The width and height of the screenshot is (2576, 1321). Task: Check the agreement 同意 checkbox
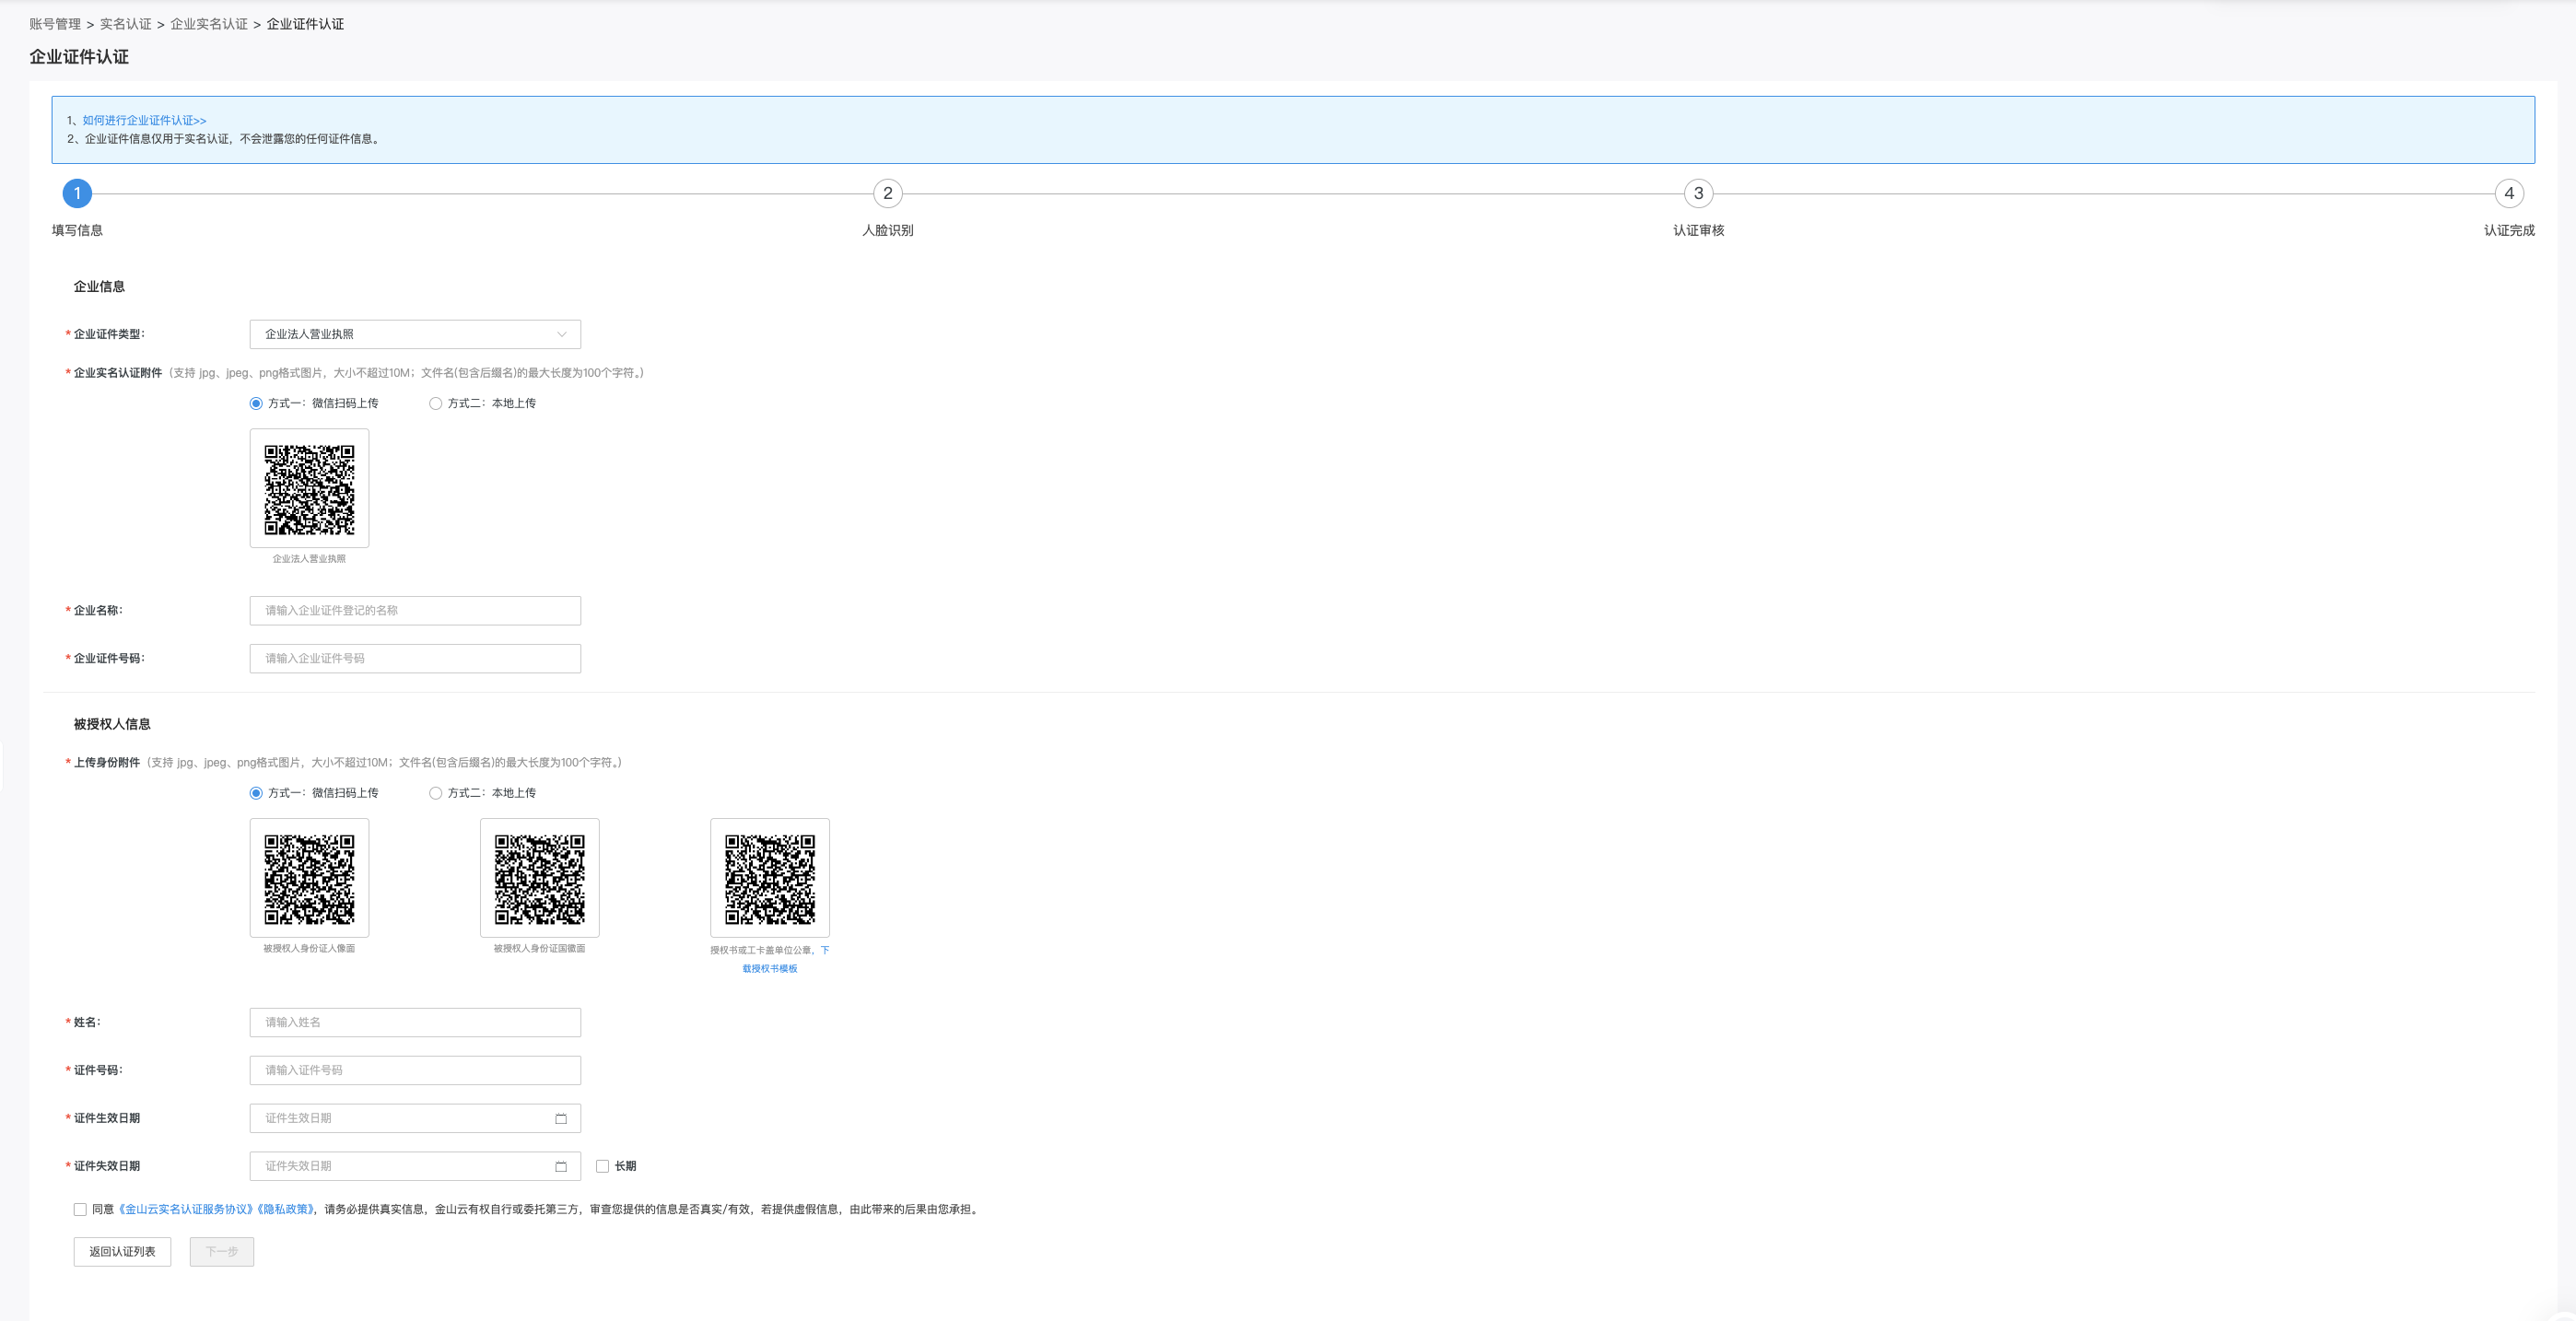(x=80, y=1209)
